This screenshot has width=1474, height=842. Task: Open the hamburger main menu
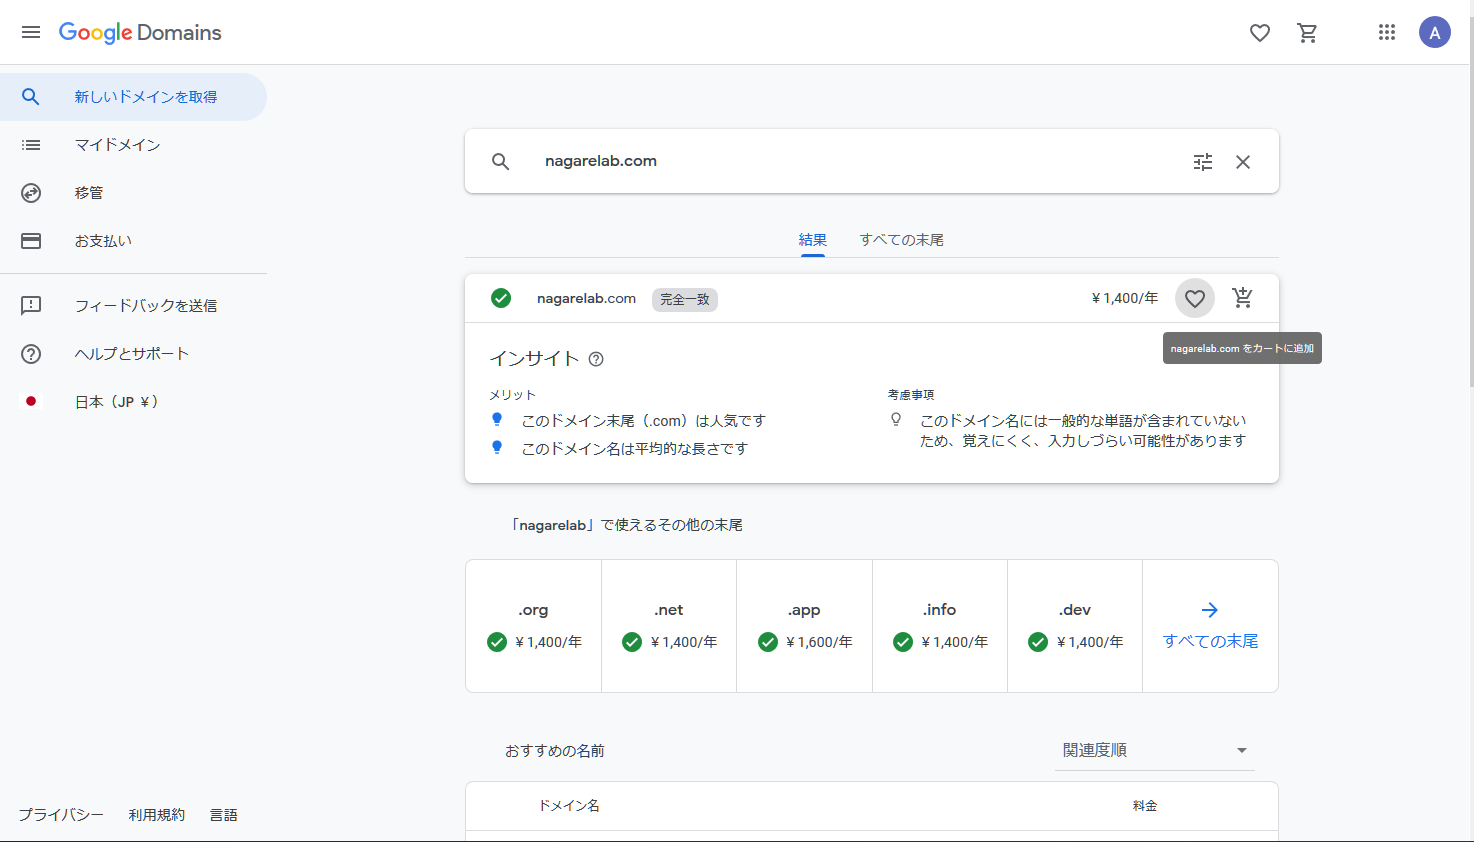pos(31,32)
